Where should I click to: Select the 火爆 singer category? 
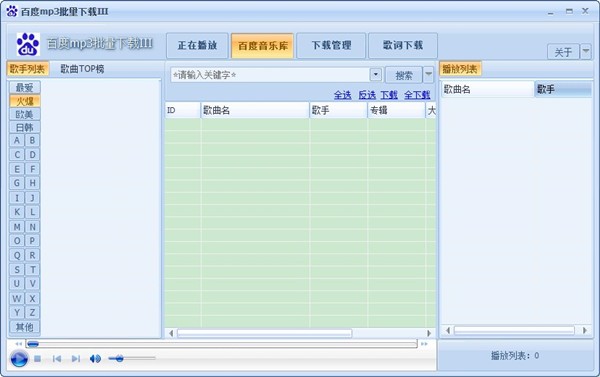(x=24, y=101)
